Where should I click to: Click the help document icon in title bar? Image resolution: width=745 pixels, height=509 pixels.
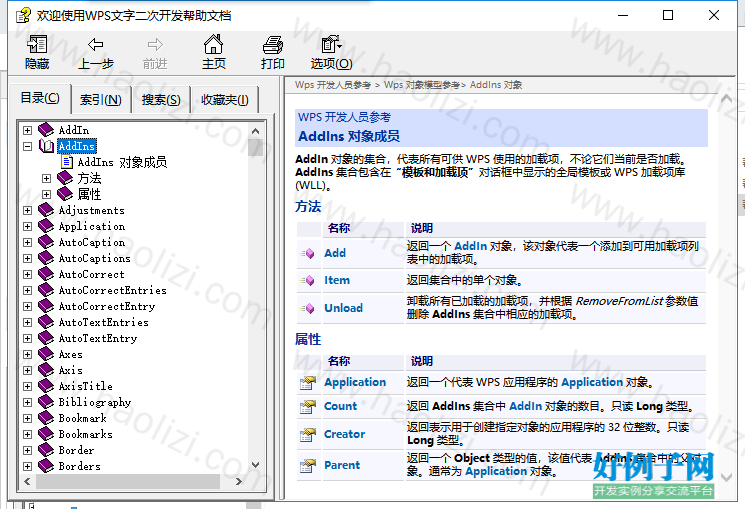[x=23, y=16]
